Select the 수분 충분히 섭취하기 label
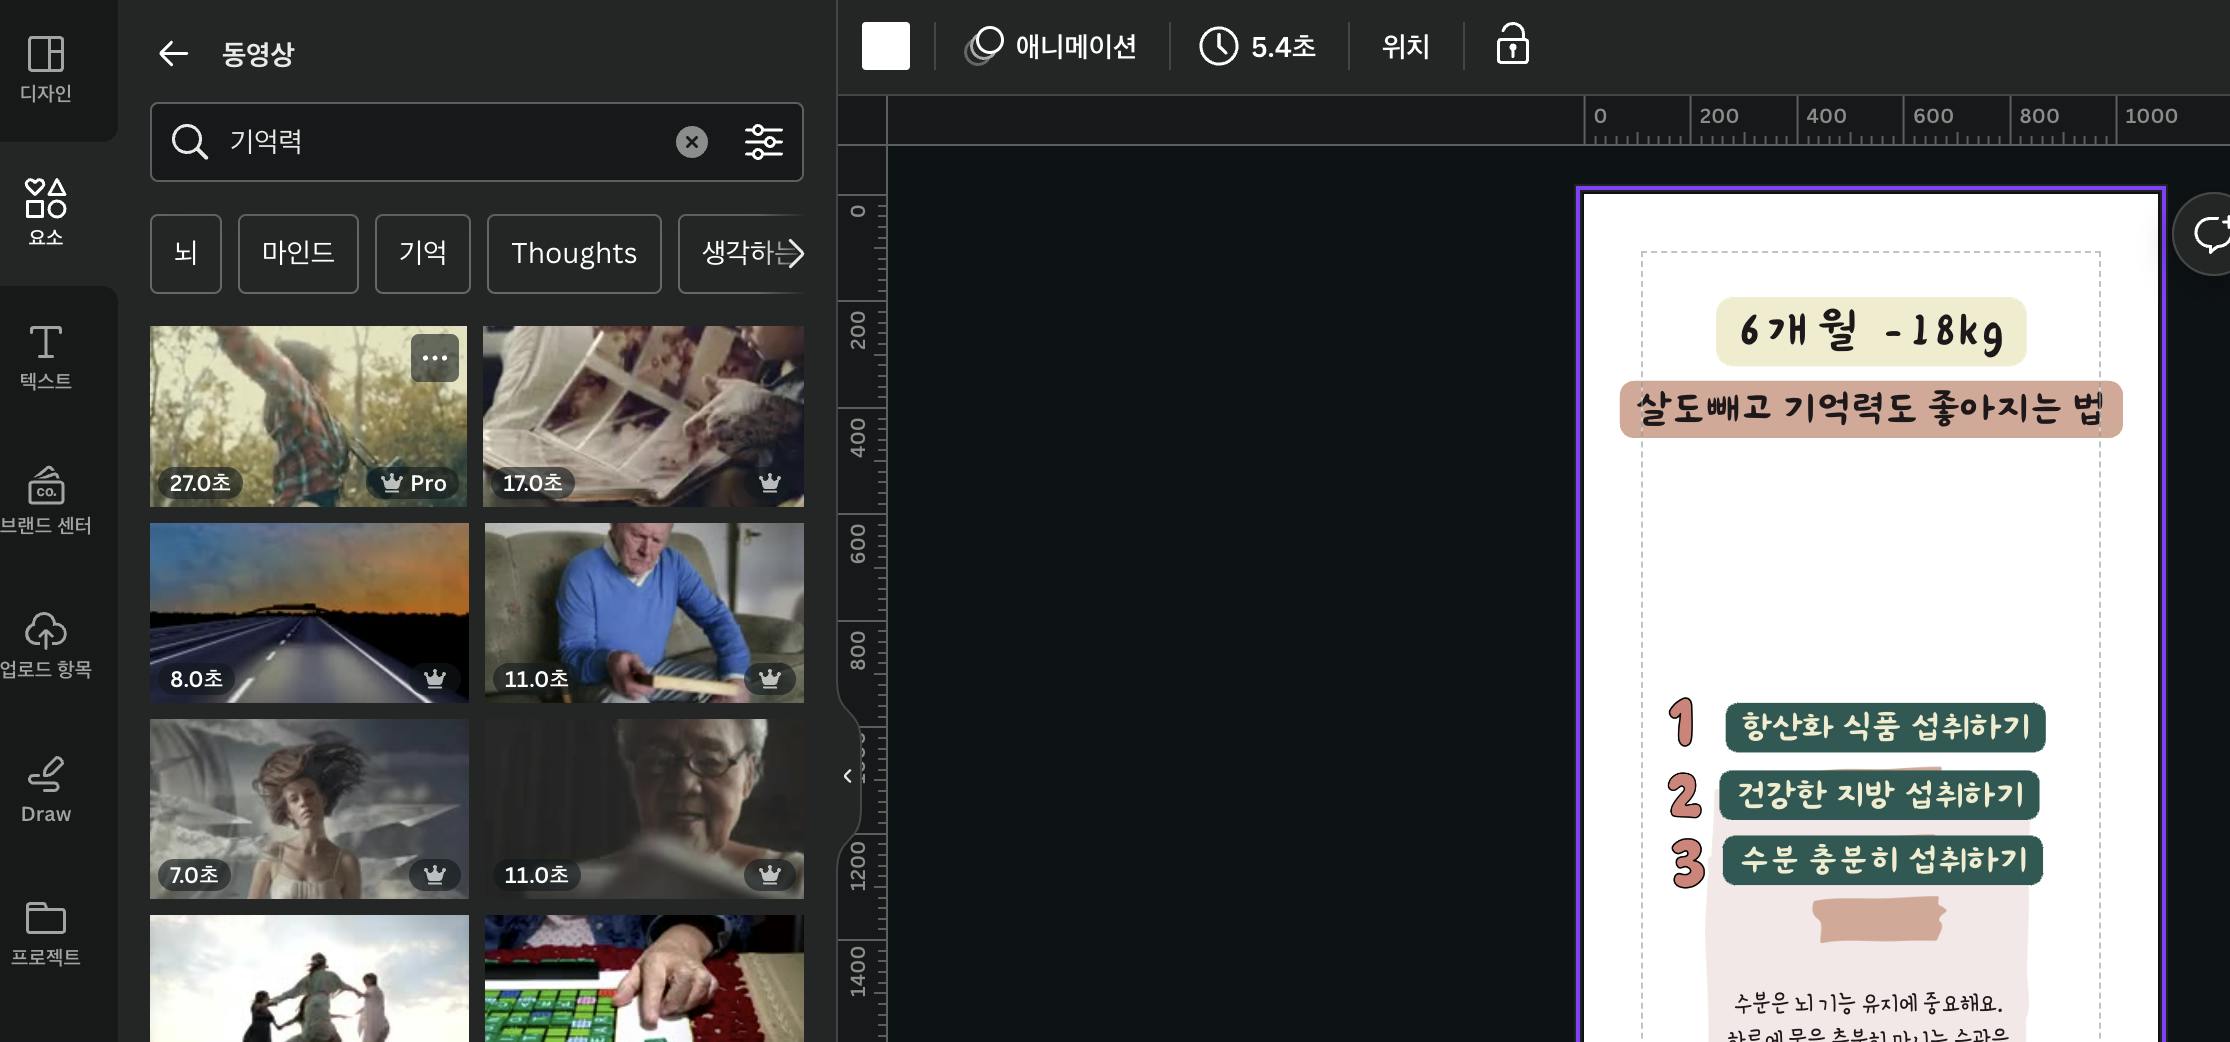This screenshot has width=2230, height=1042. (1882, 860)
